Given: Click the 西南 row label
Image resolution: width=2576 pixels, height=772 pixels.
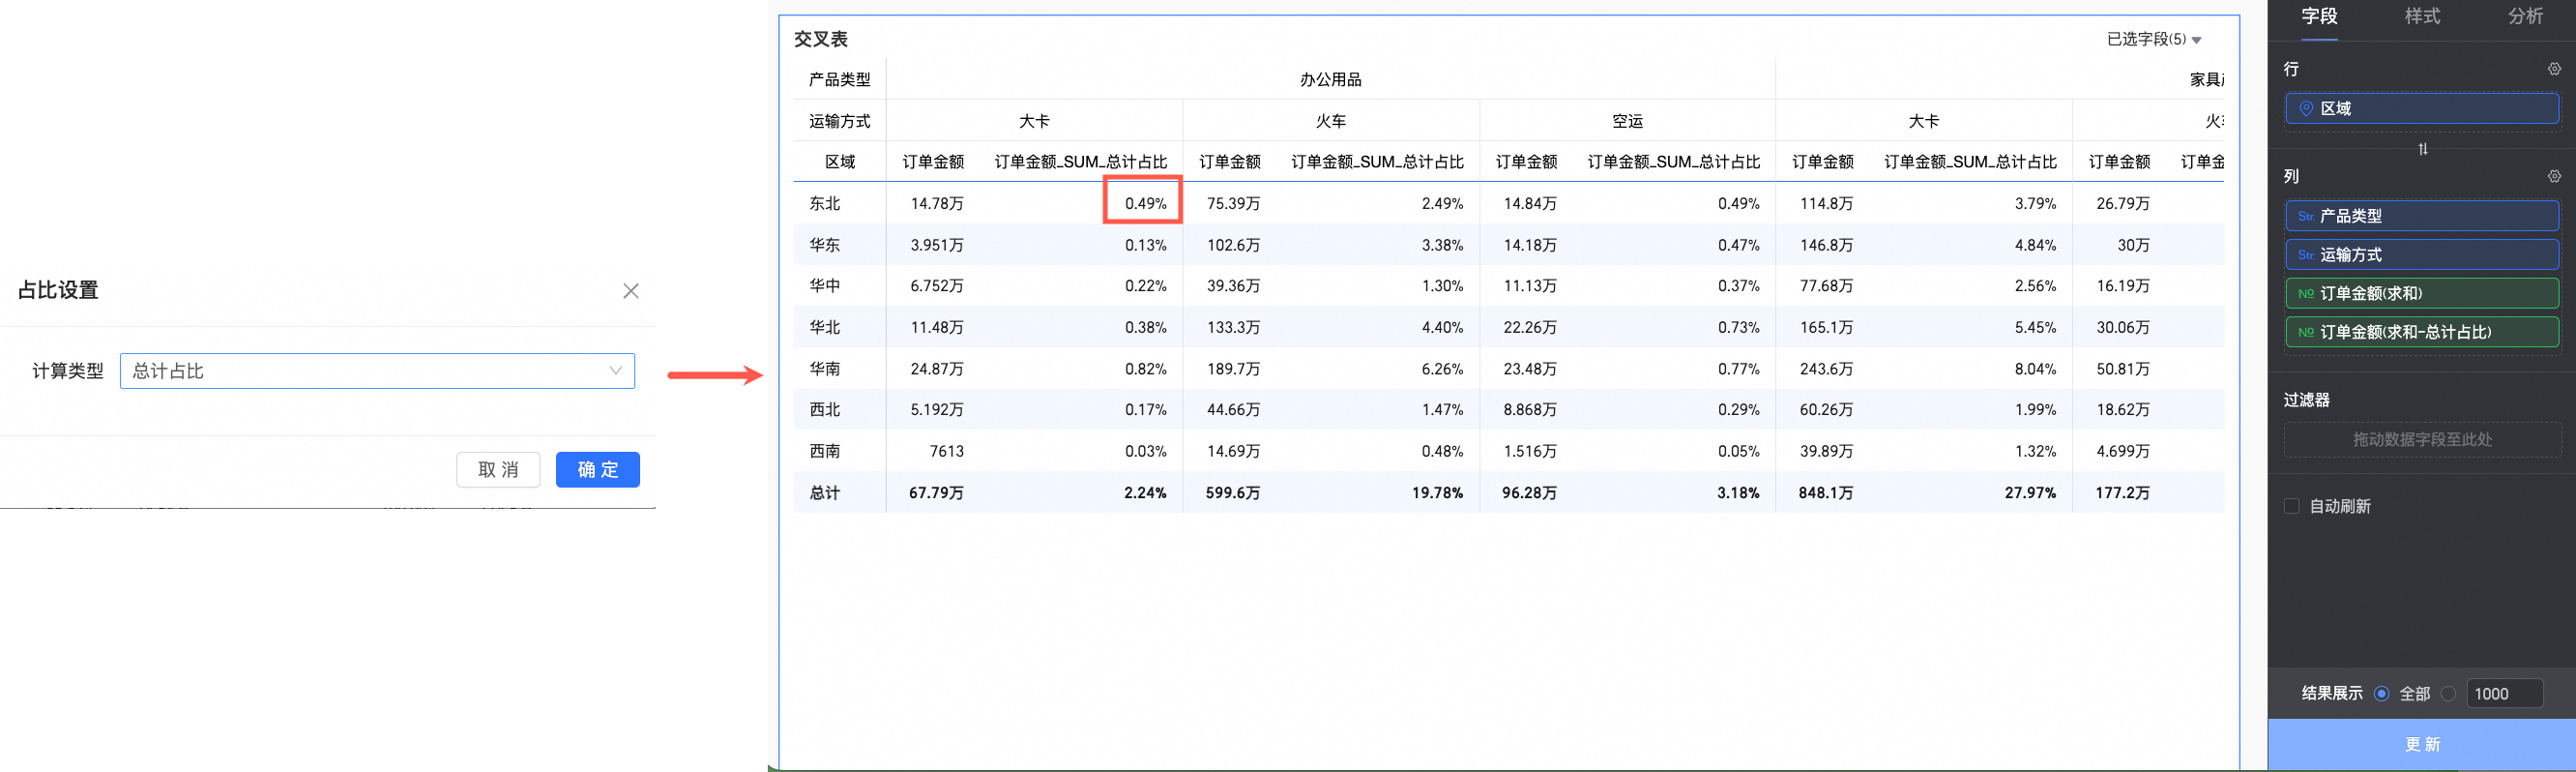Looking at the screenshot, I should click(x=825, y=451).
